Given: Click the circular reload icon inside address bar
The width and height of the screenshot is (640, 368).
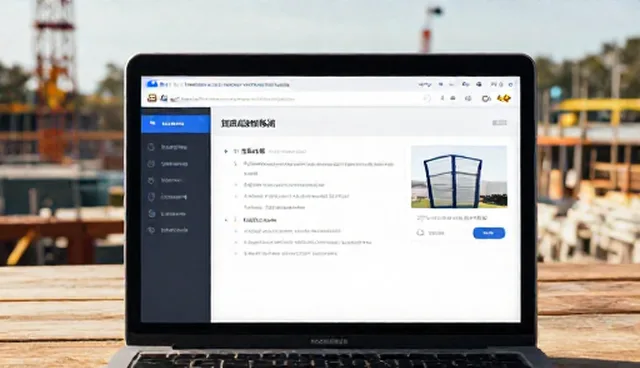Looking at the screenshot, I should click(x=427, y=98).
